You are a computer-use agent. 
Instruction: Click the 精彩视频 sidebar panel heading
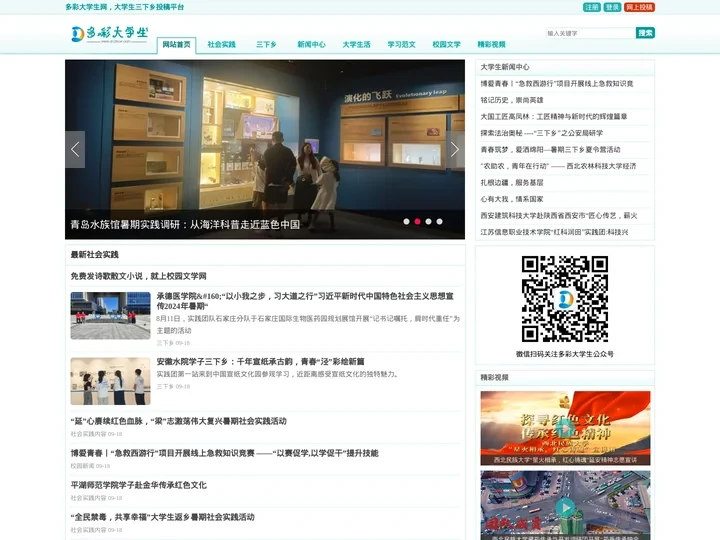(x=494, y=377)
